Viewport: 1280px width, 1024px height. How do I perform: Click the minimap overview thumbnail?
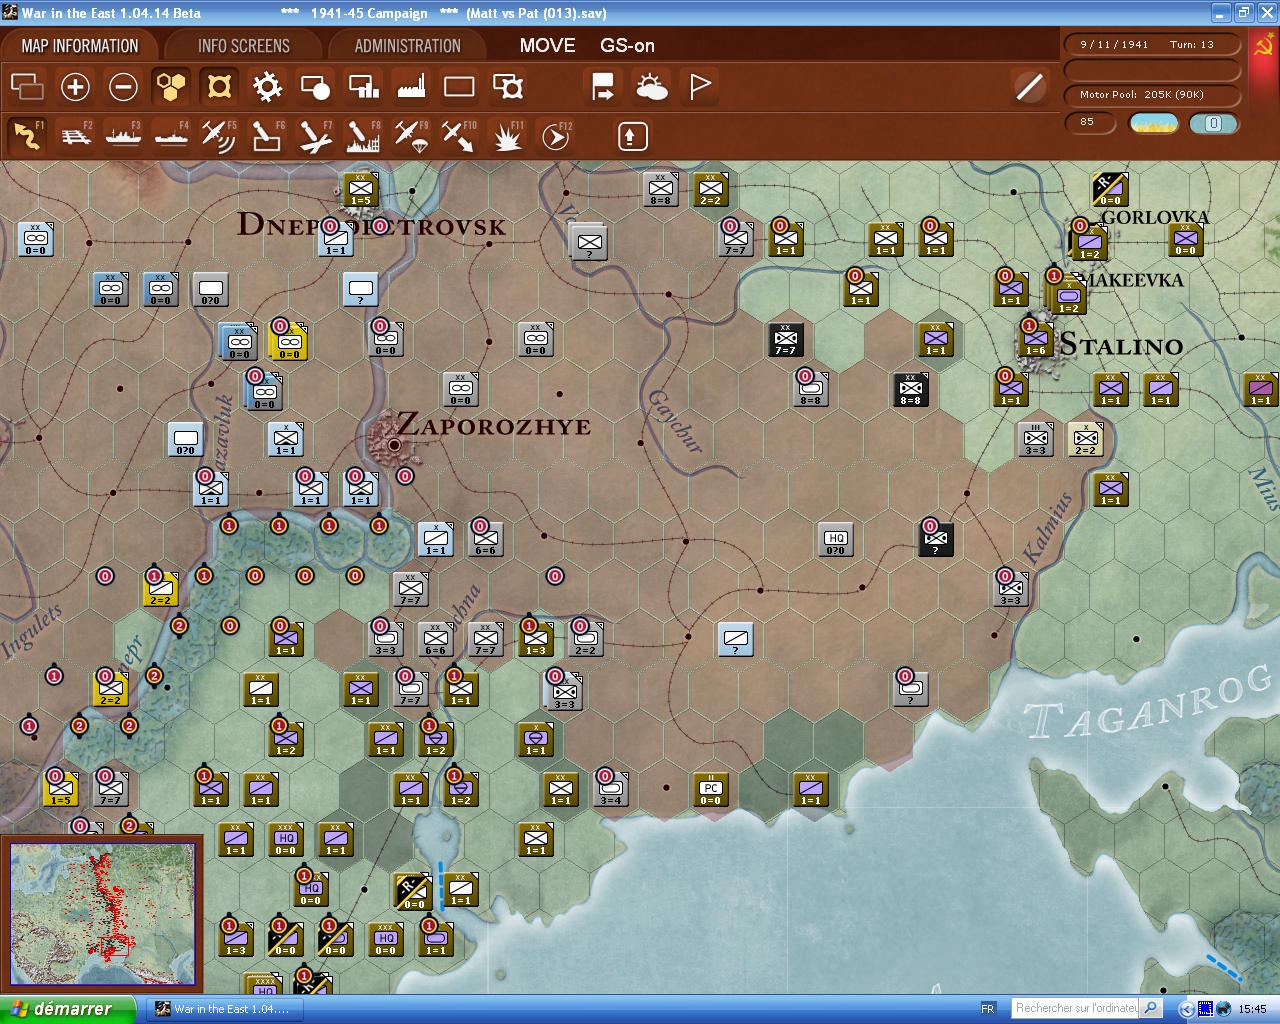click(102, 914)
